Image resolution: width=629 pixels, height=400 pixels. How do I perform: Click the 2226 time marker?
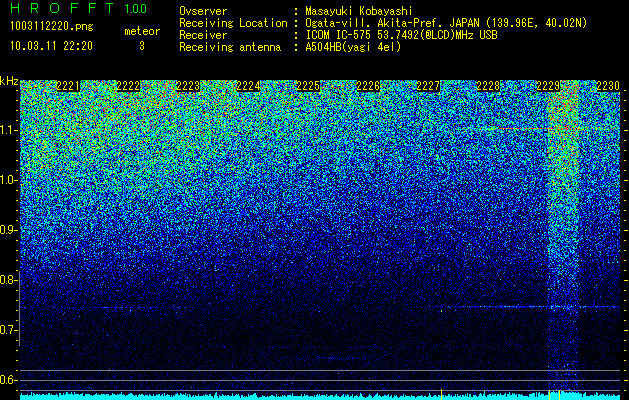[x=368, y=86]
